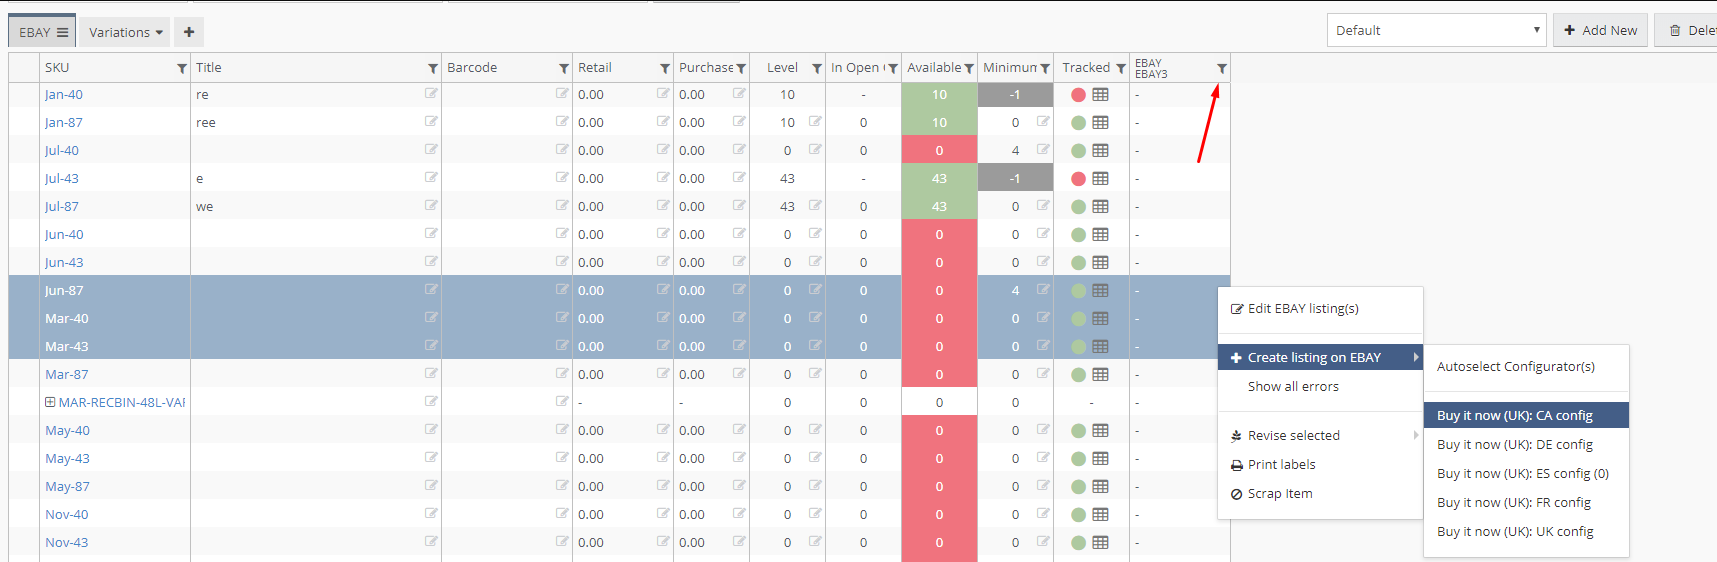Add a new tab with plus button

click(x=188, y=32)
